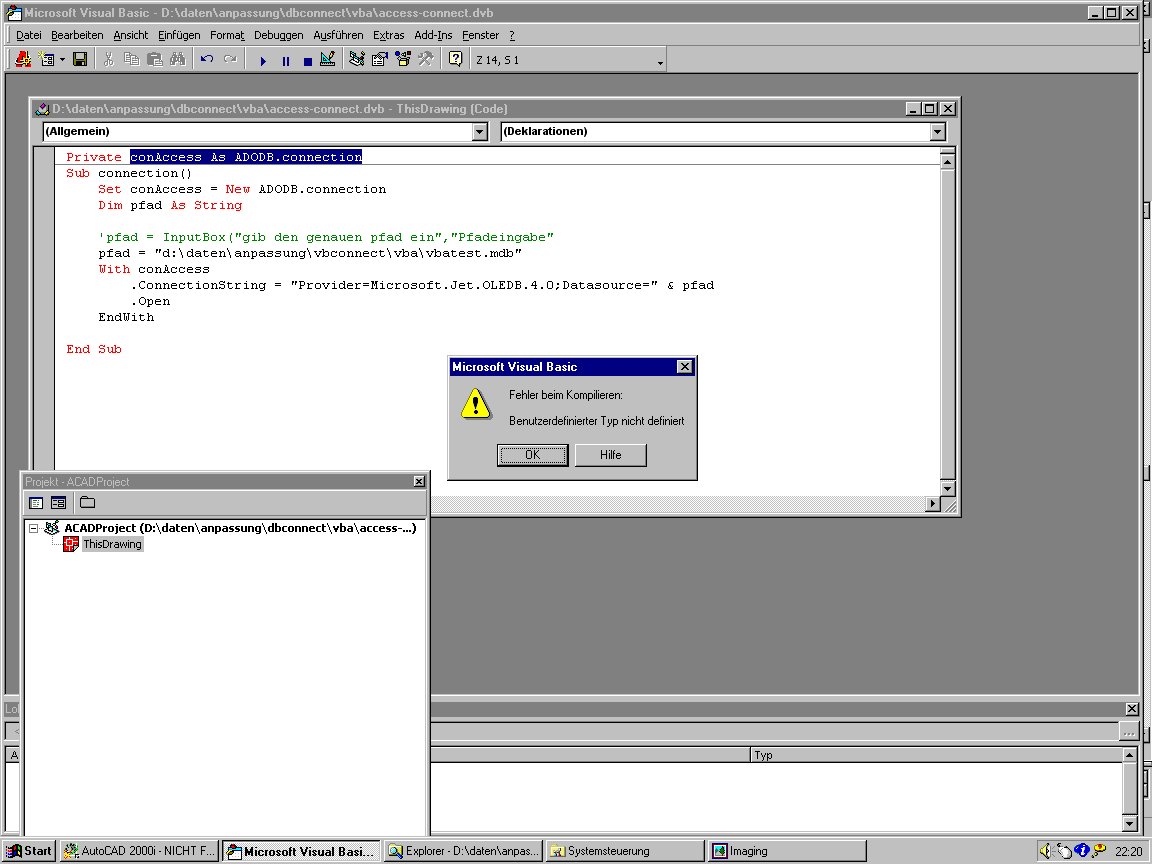The width and height of the screenshot is (1152, 864).
Task: Open the Format menu
Action: click(227, 35)
